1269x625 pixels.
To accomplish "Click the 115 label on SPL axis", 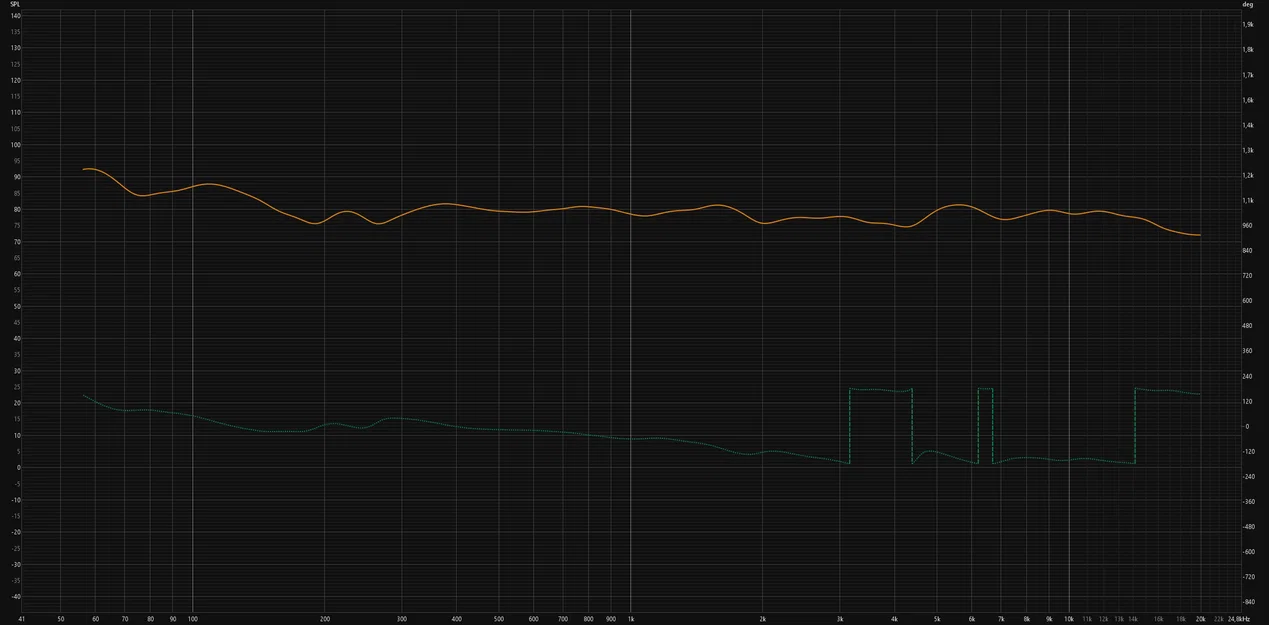I will [15, 96].
